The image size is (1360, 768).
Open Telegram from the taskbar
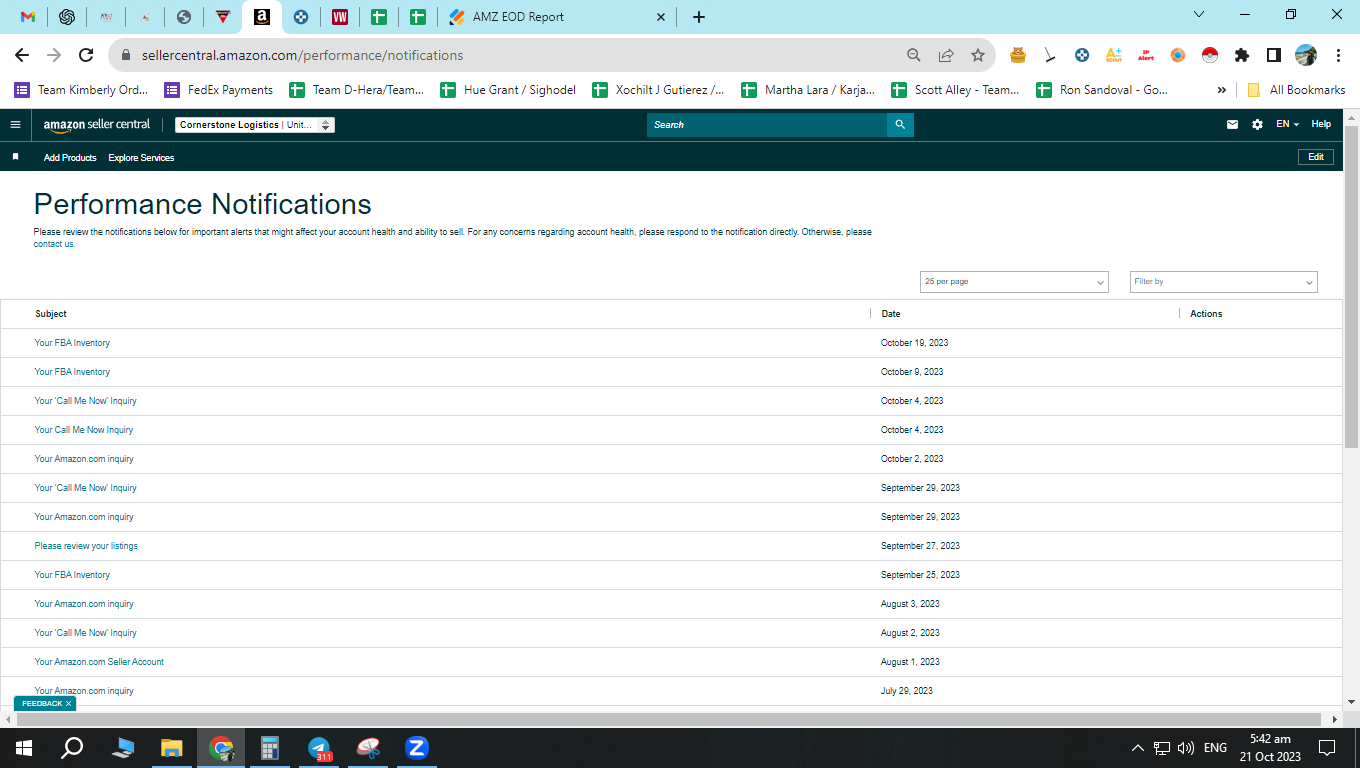[319, 748]
